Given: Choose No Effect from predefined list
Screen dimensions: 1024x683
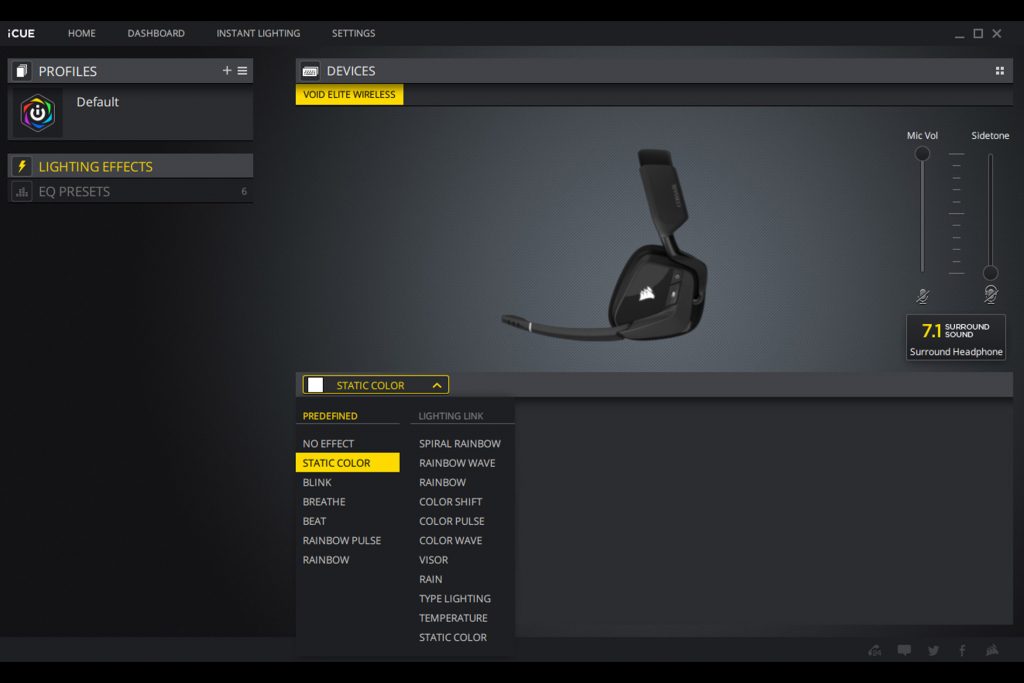Looking at the screenshot, I should (328, 443).
